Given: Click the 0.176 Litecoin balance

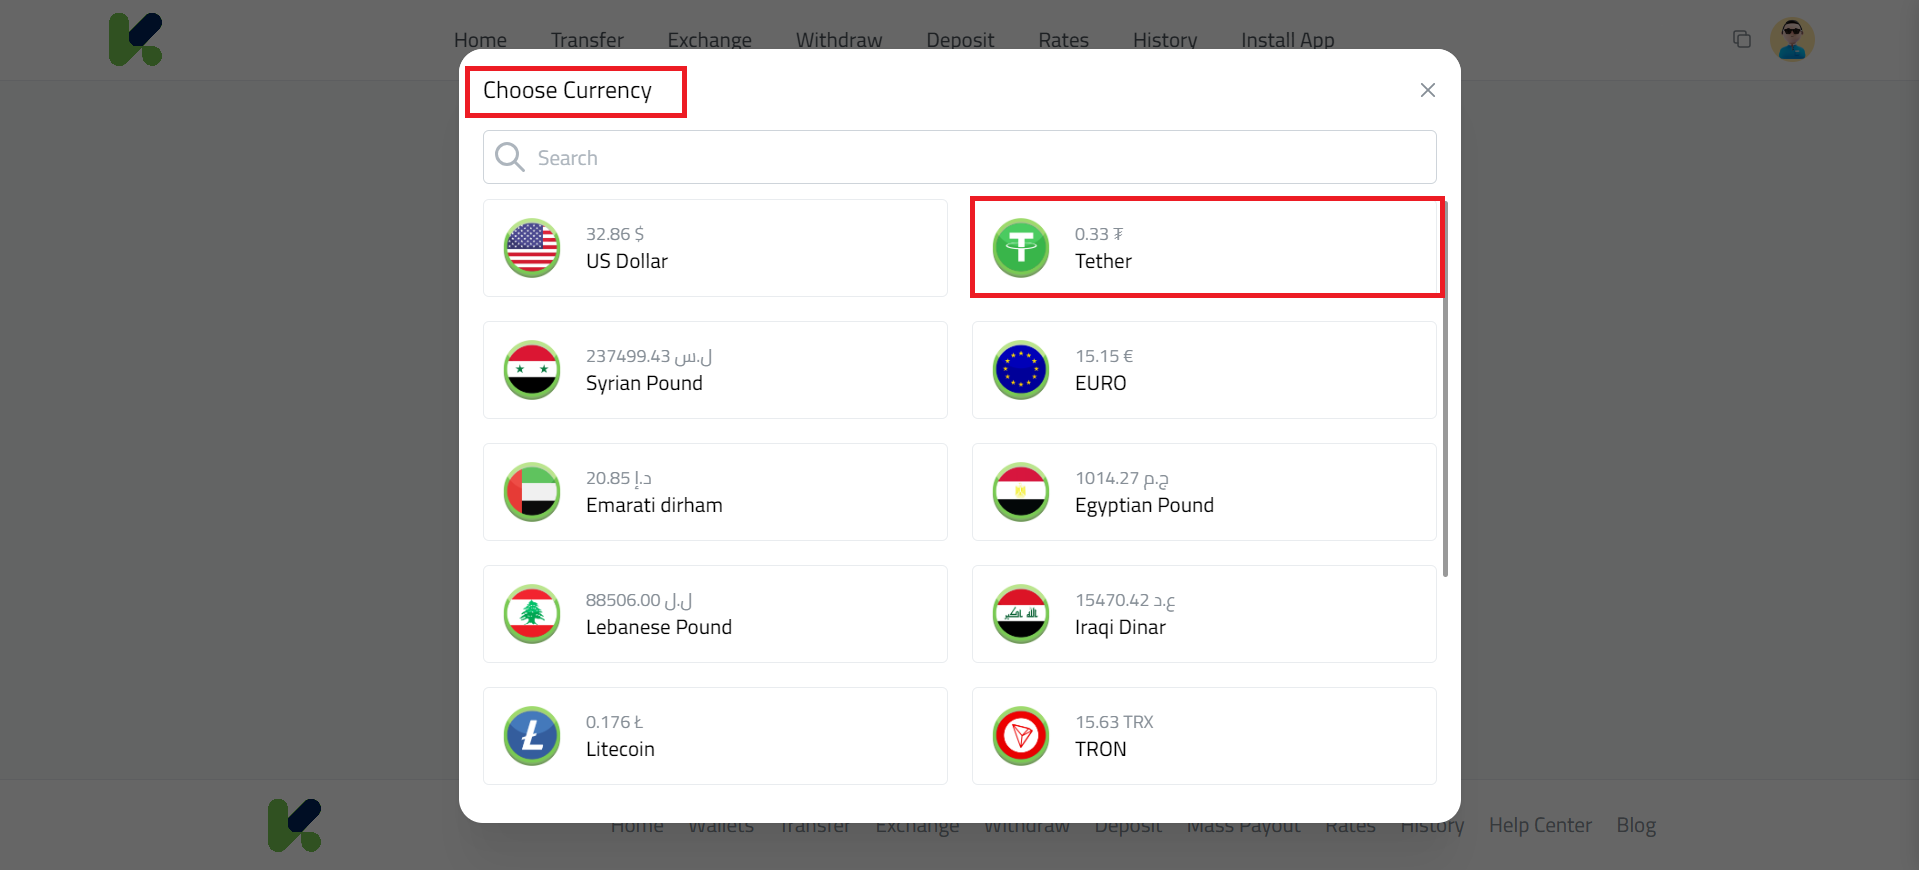Looking at the screenshot, I should click(x=614, y=722).
